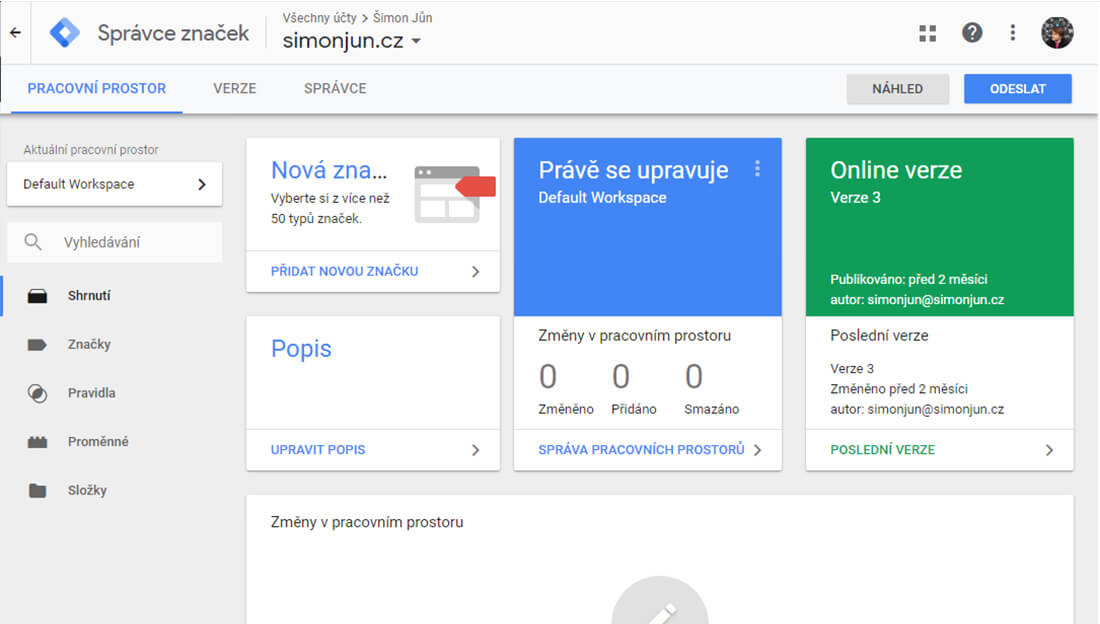Click Upravit popis link
Image resolution: width=1100 pixels, height=624 pixels.
tap(318, 449)
